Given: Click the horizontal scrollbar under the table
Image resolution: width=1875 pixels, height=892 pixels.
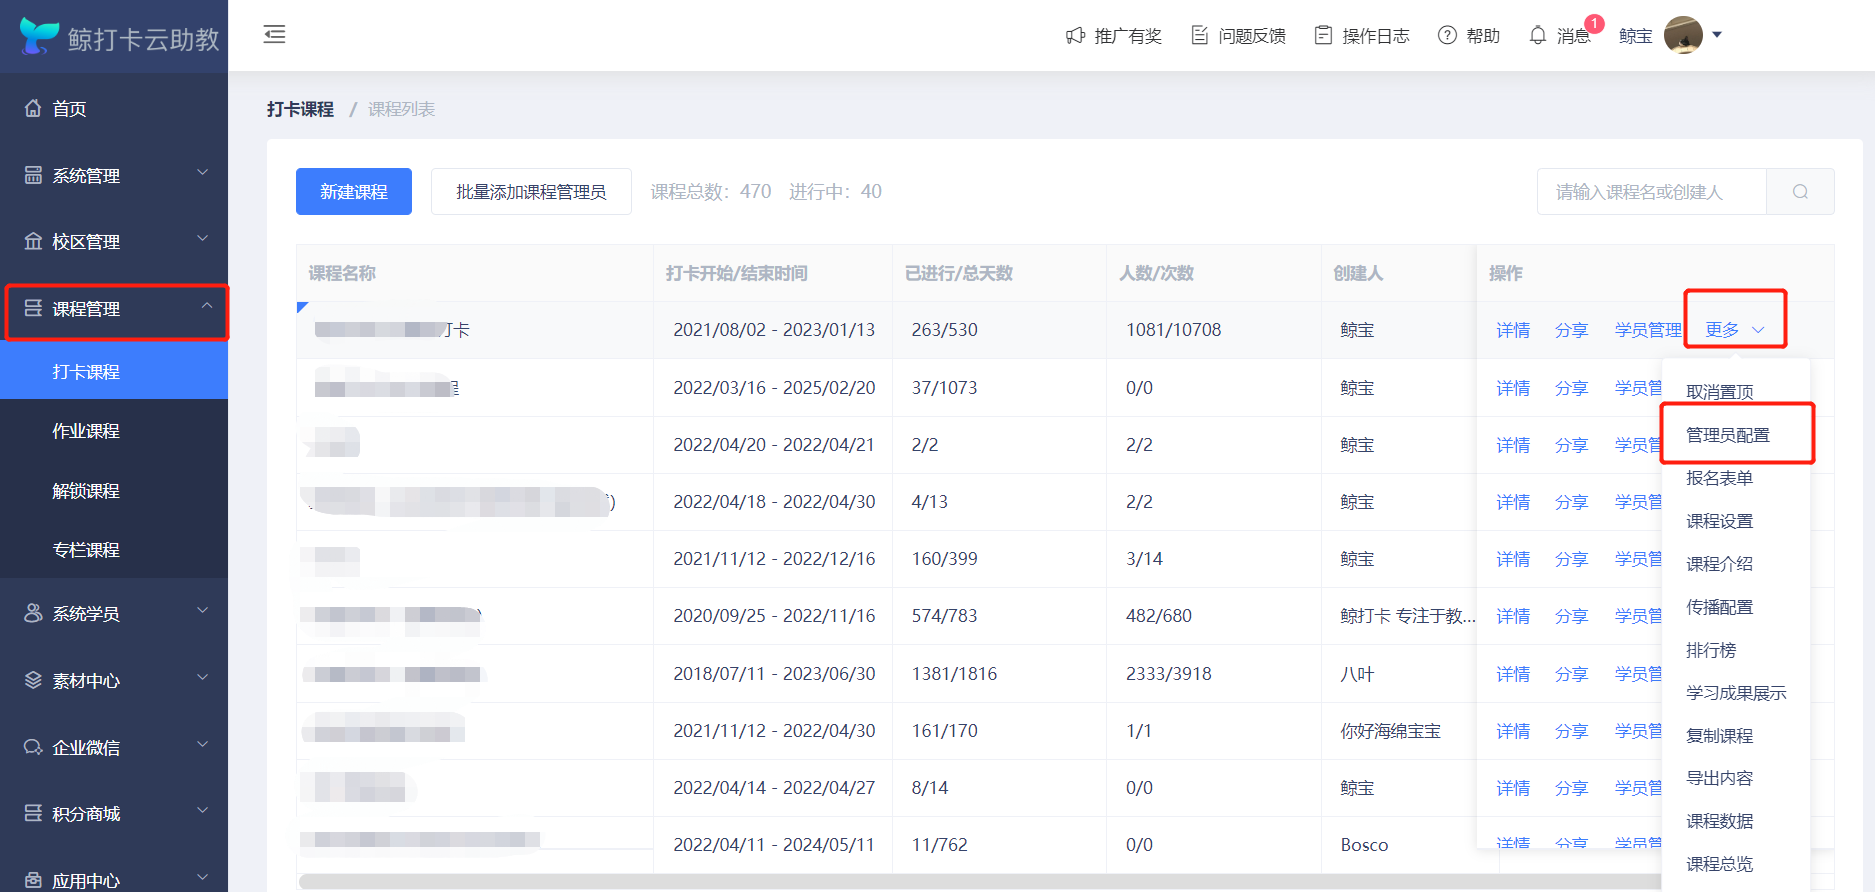Looking at the screenshot, I should point(900,881).
